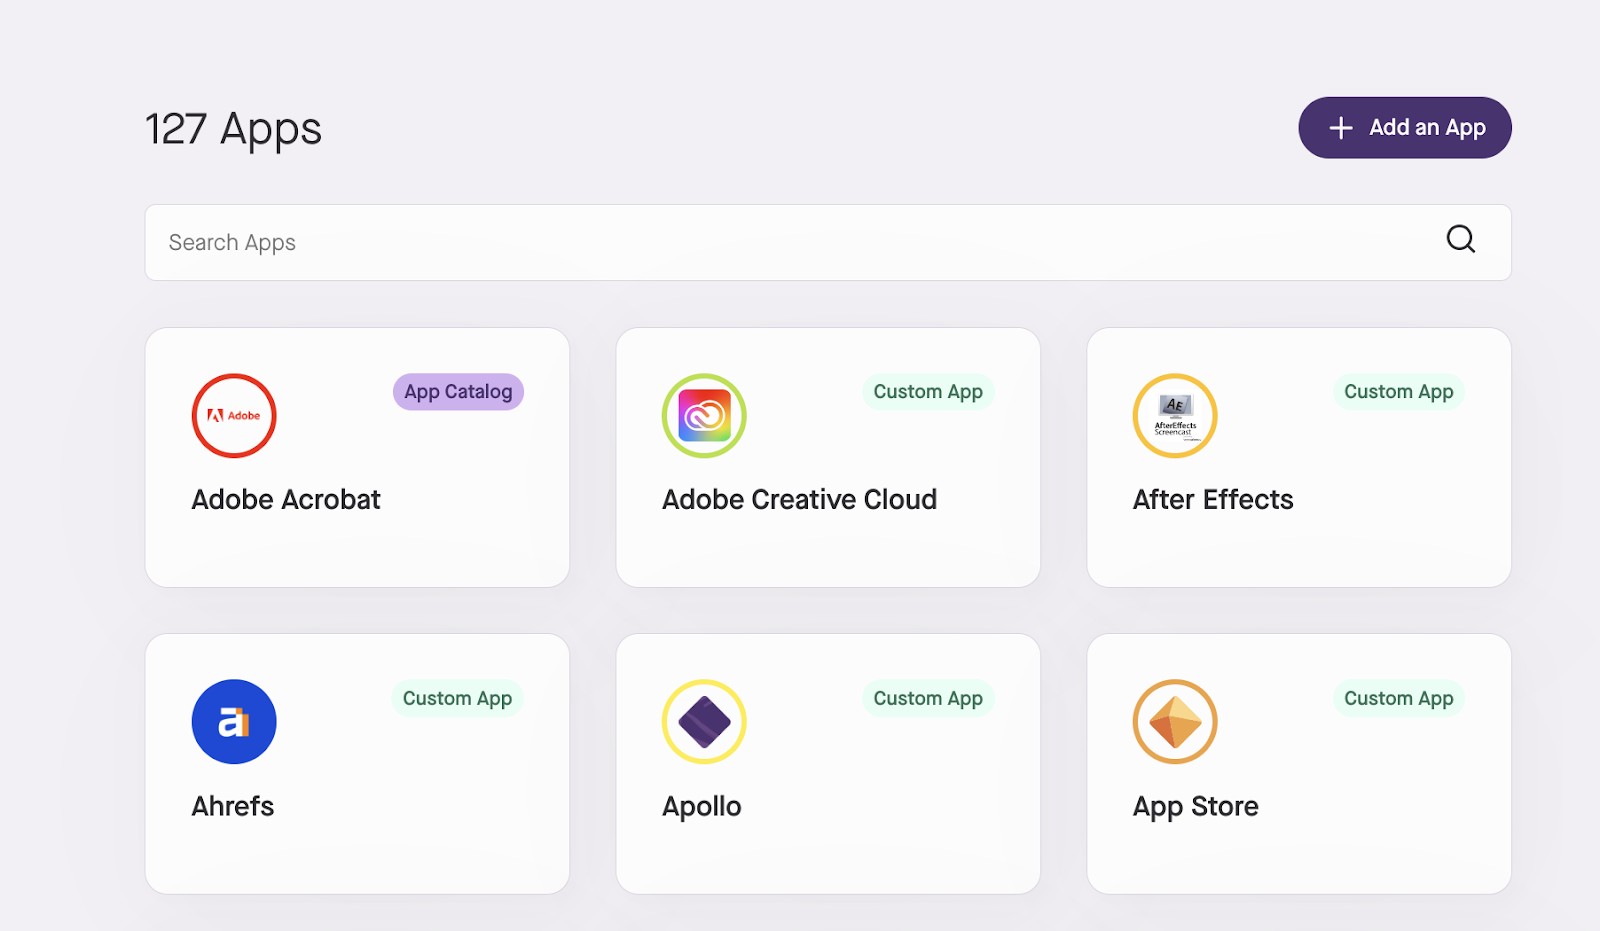1600x931 pixels.
Task: Open the Adobe Acrobat logo icon
Action: tap(234, 416)
